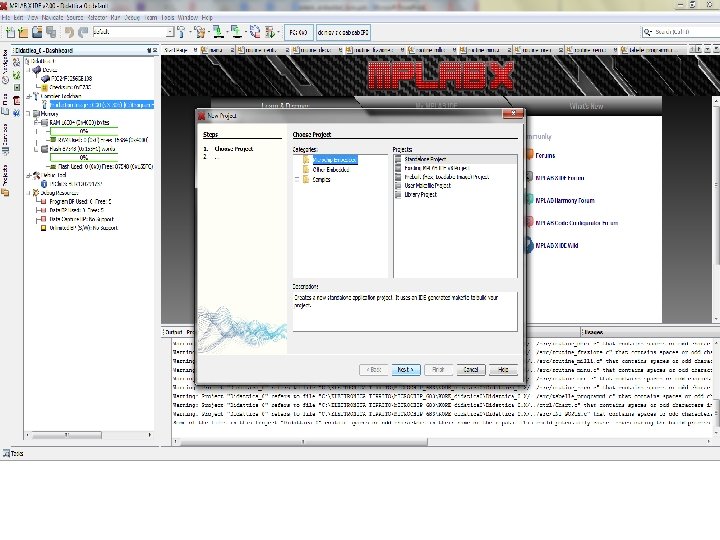The width and height of the screenshot is (720, 540).
Task: Open the Window menu
Action: (x=187, y=17)
